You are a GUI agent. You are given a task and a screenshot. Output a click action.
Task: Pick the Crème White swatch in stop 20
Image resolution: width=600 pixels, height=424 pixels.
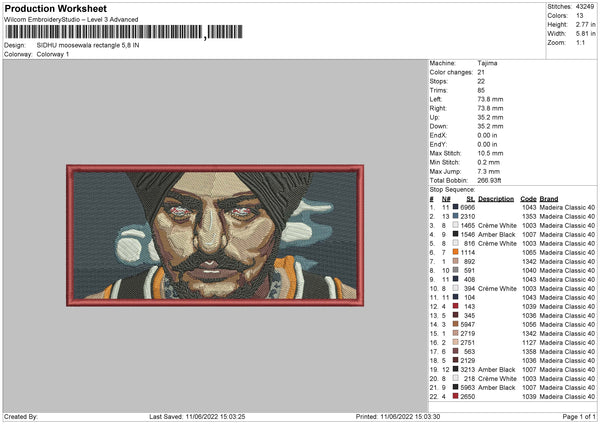[455, 378]
